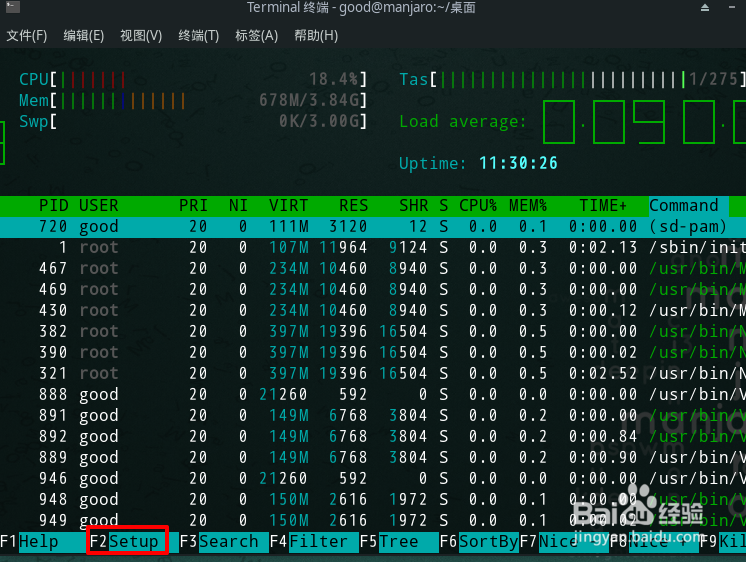Select the process row with PID 467
Viewport: 746px width, 562px height.
(373, 268)
